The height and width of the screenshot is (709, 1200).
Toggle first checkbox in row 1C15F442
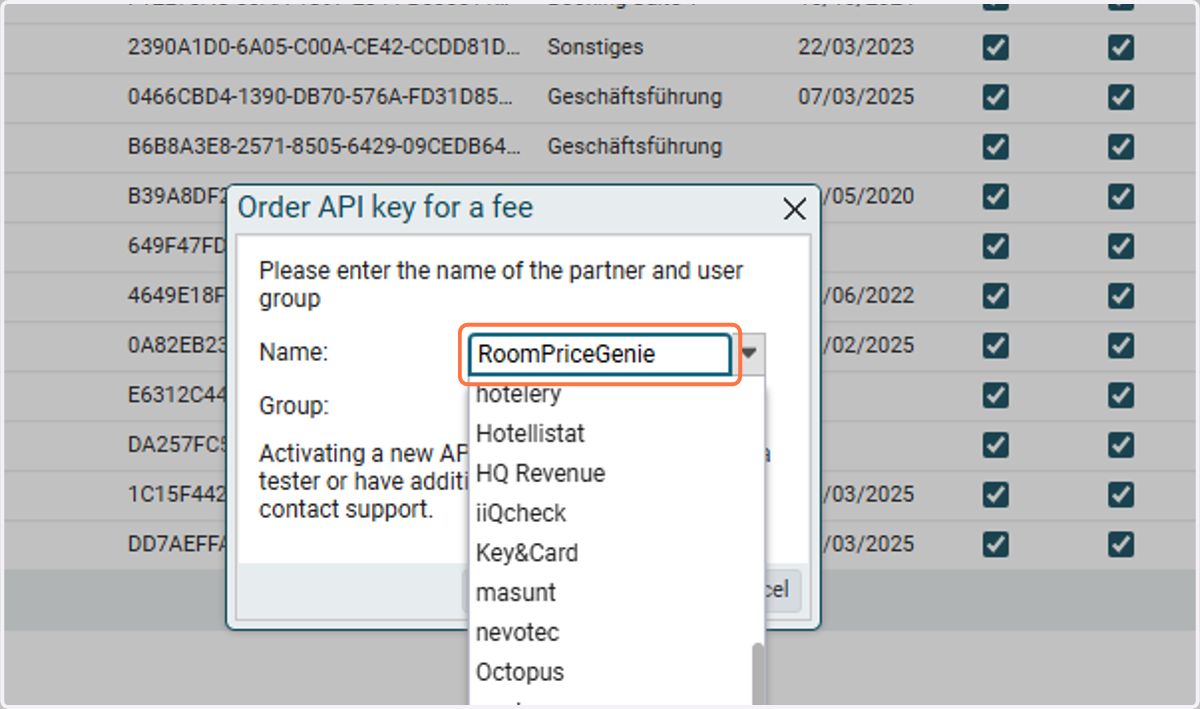point(995,495)
